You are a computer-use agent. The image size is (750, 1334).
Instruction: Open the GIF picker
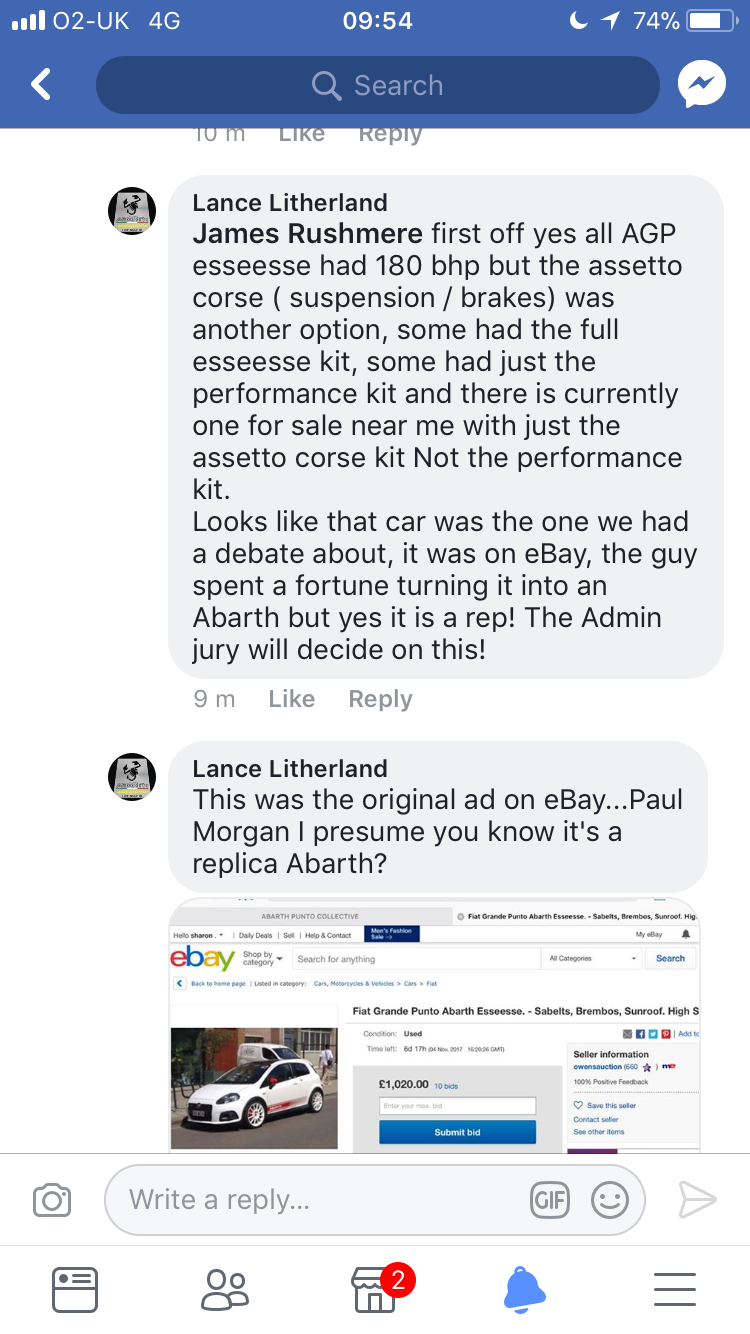550,1199
